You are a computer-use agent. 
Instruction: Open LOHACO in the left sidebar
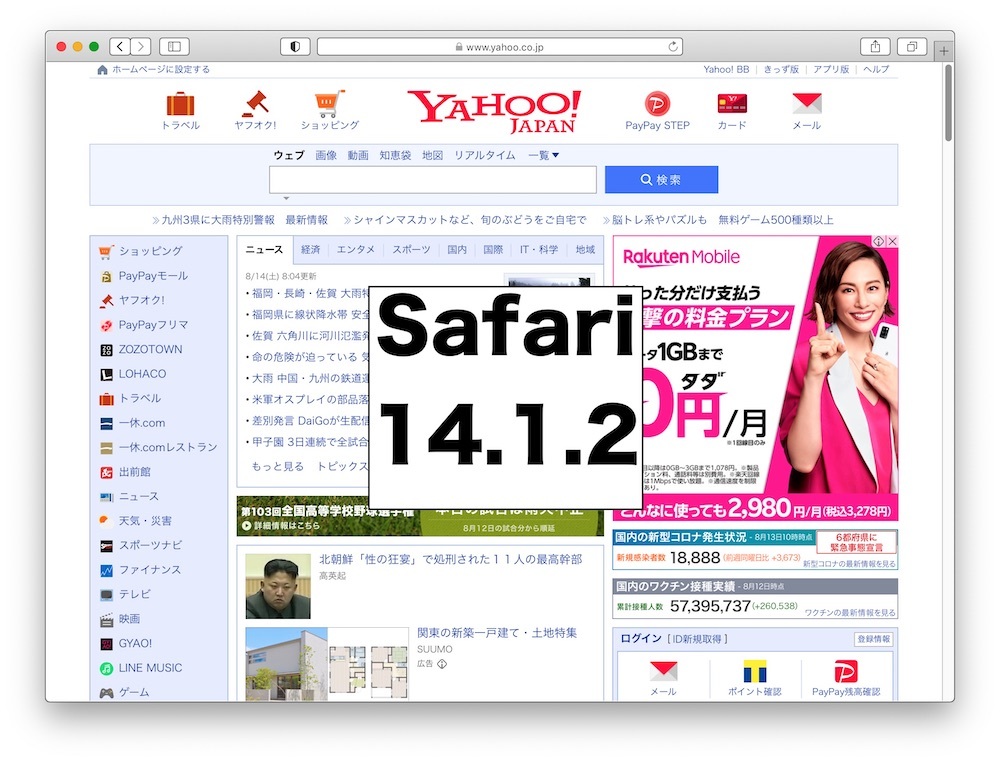(142, 374)
